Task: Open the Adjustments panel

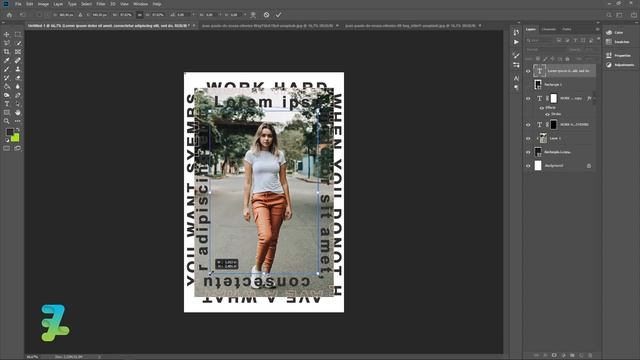Action: (x=620, y=65)
